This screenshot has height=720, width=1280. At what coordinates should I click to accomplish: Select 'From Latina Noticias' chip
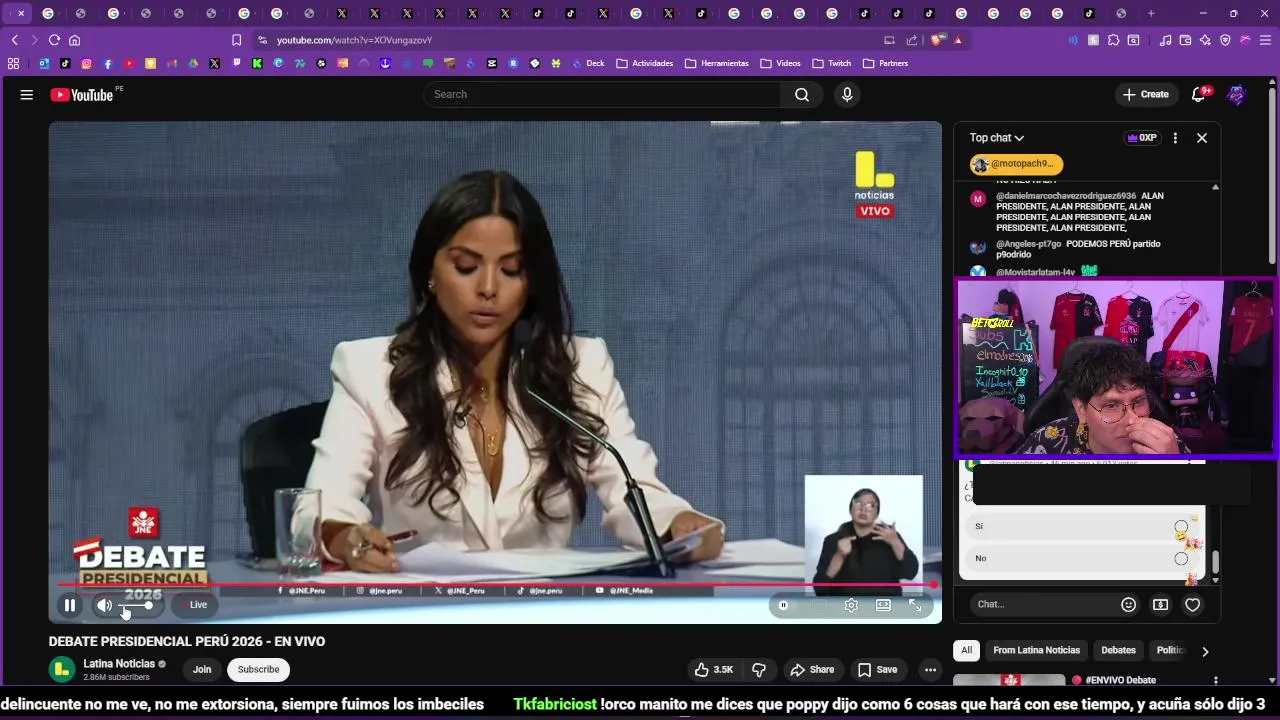[x=1037, y=650]
